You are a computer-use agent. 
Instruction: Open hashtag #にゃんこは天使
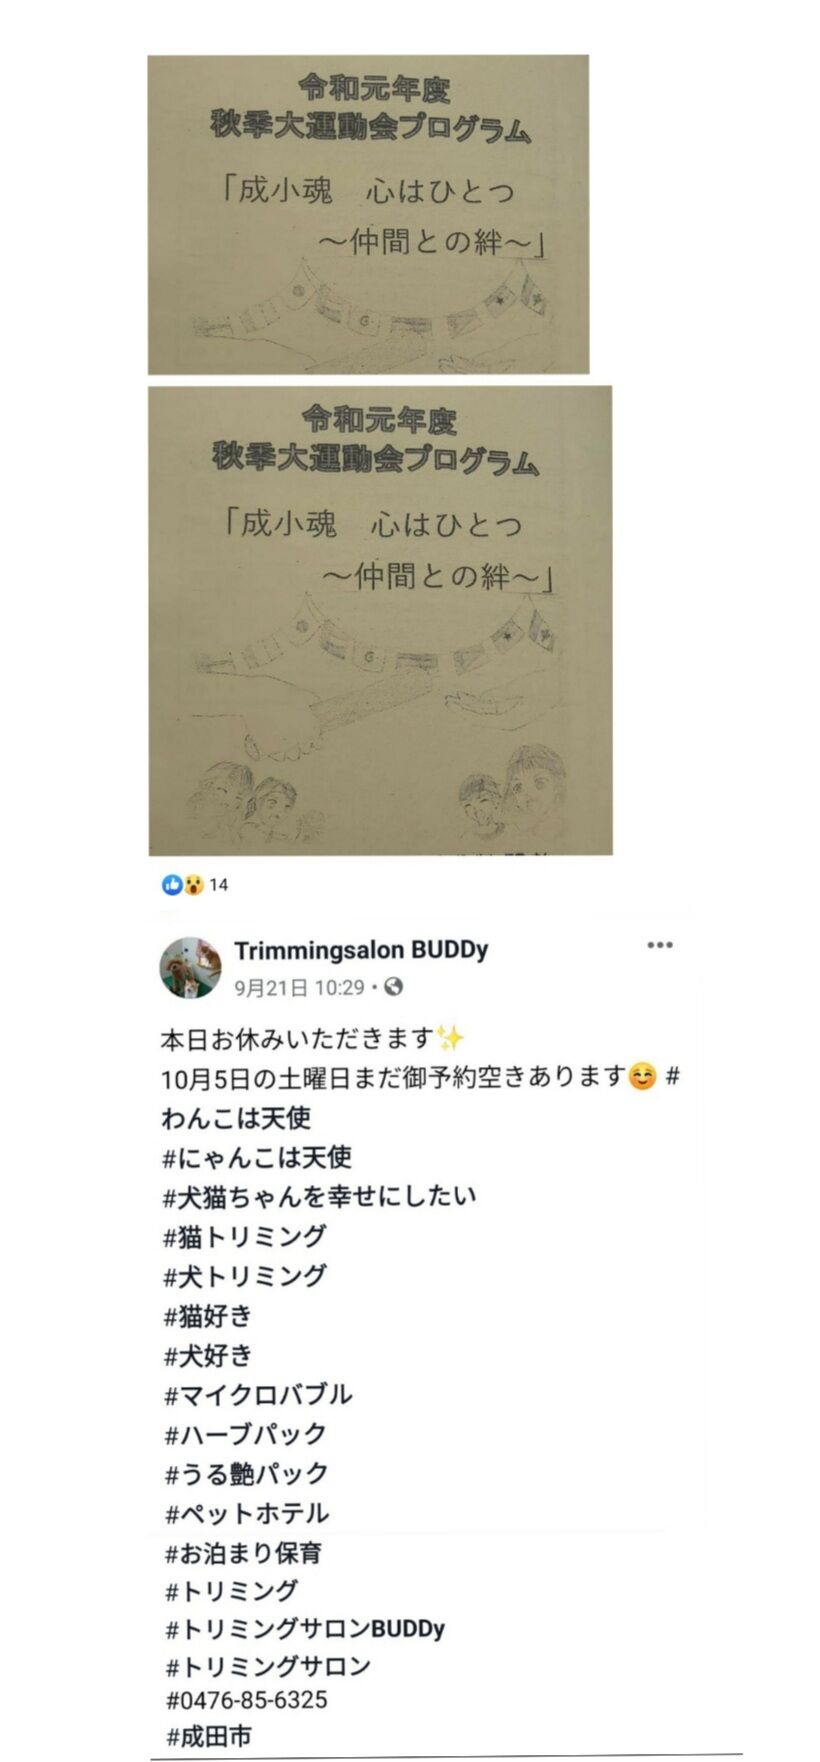257,1157
